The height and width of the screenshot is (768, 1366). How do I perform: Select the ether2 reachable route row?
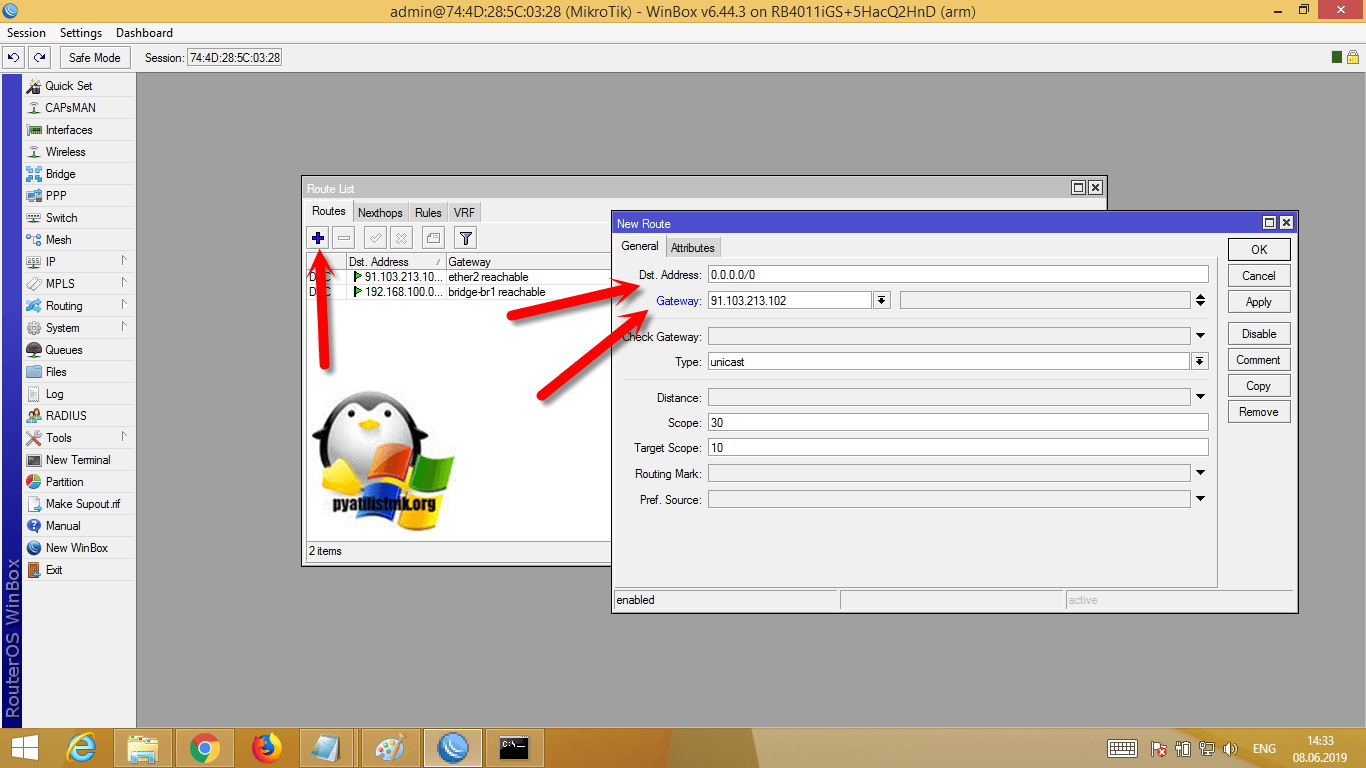(x=459, y=277)
